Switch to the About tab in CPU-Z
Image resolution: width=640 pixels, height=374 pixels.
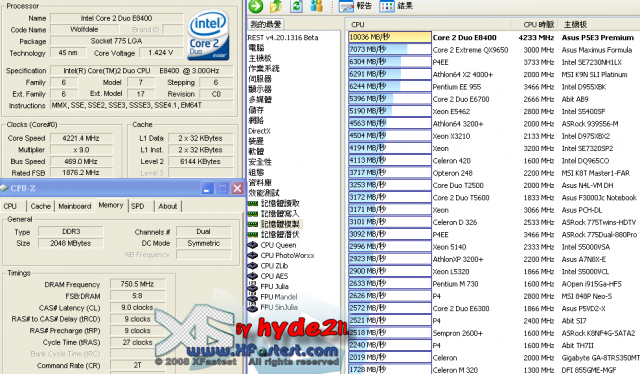(168, 206)
